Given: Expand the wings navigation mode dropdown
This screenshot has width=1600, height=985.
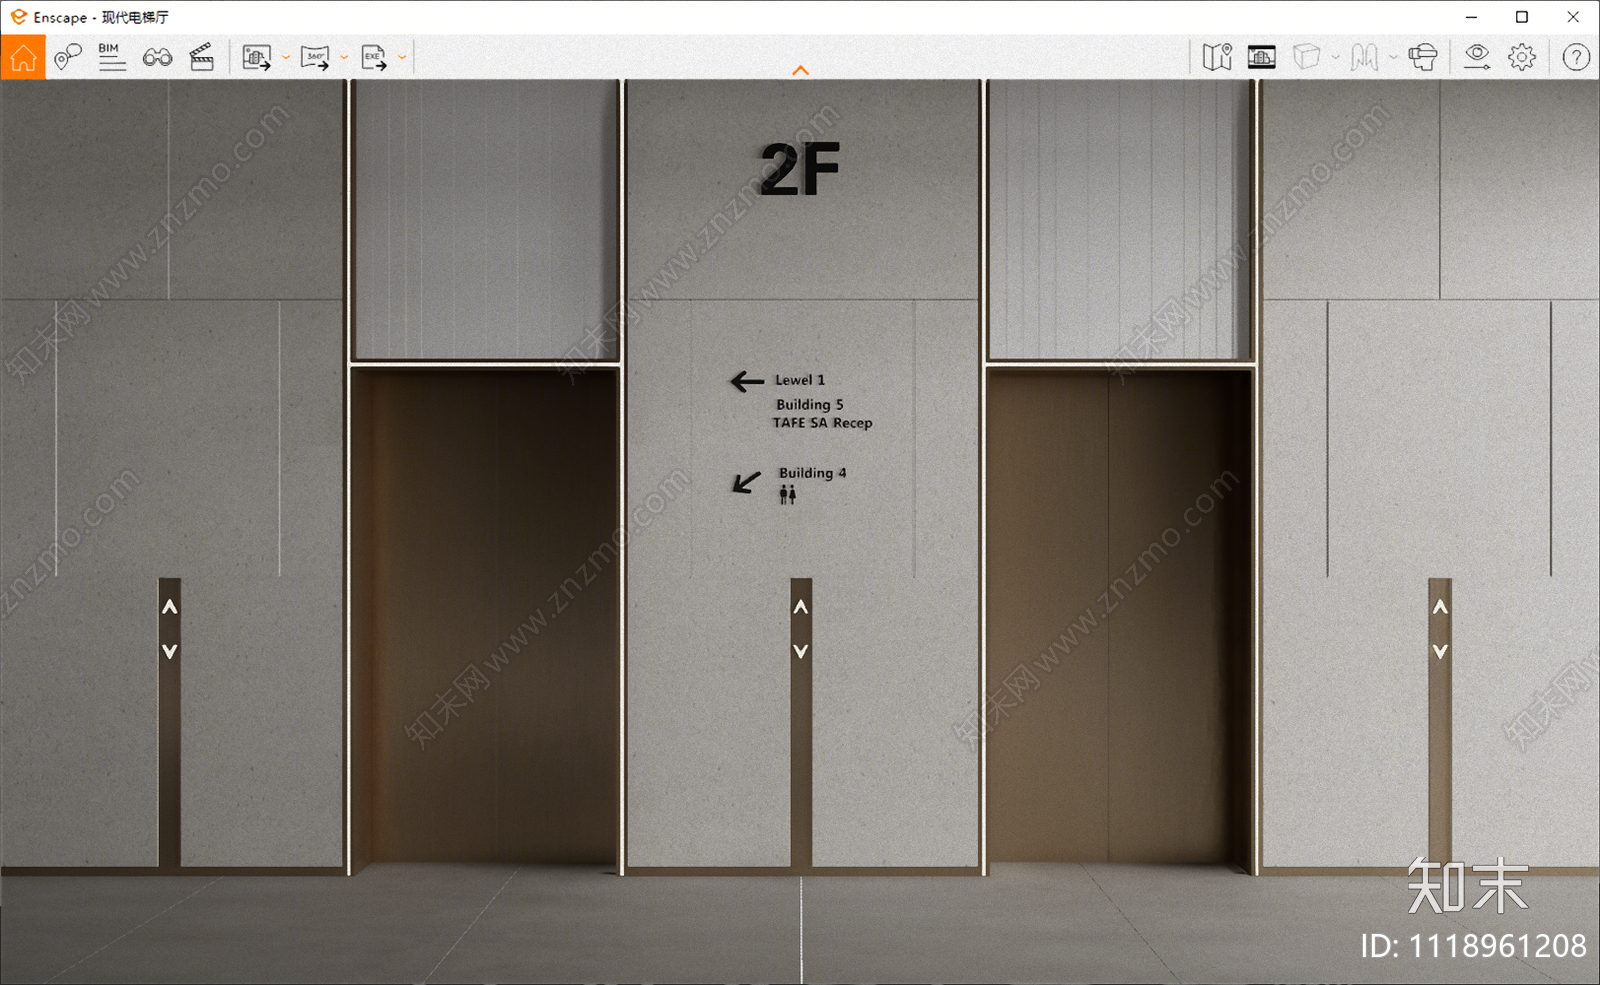Looking at the screenshot, I should (x=1393, y=58).
